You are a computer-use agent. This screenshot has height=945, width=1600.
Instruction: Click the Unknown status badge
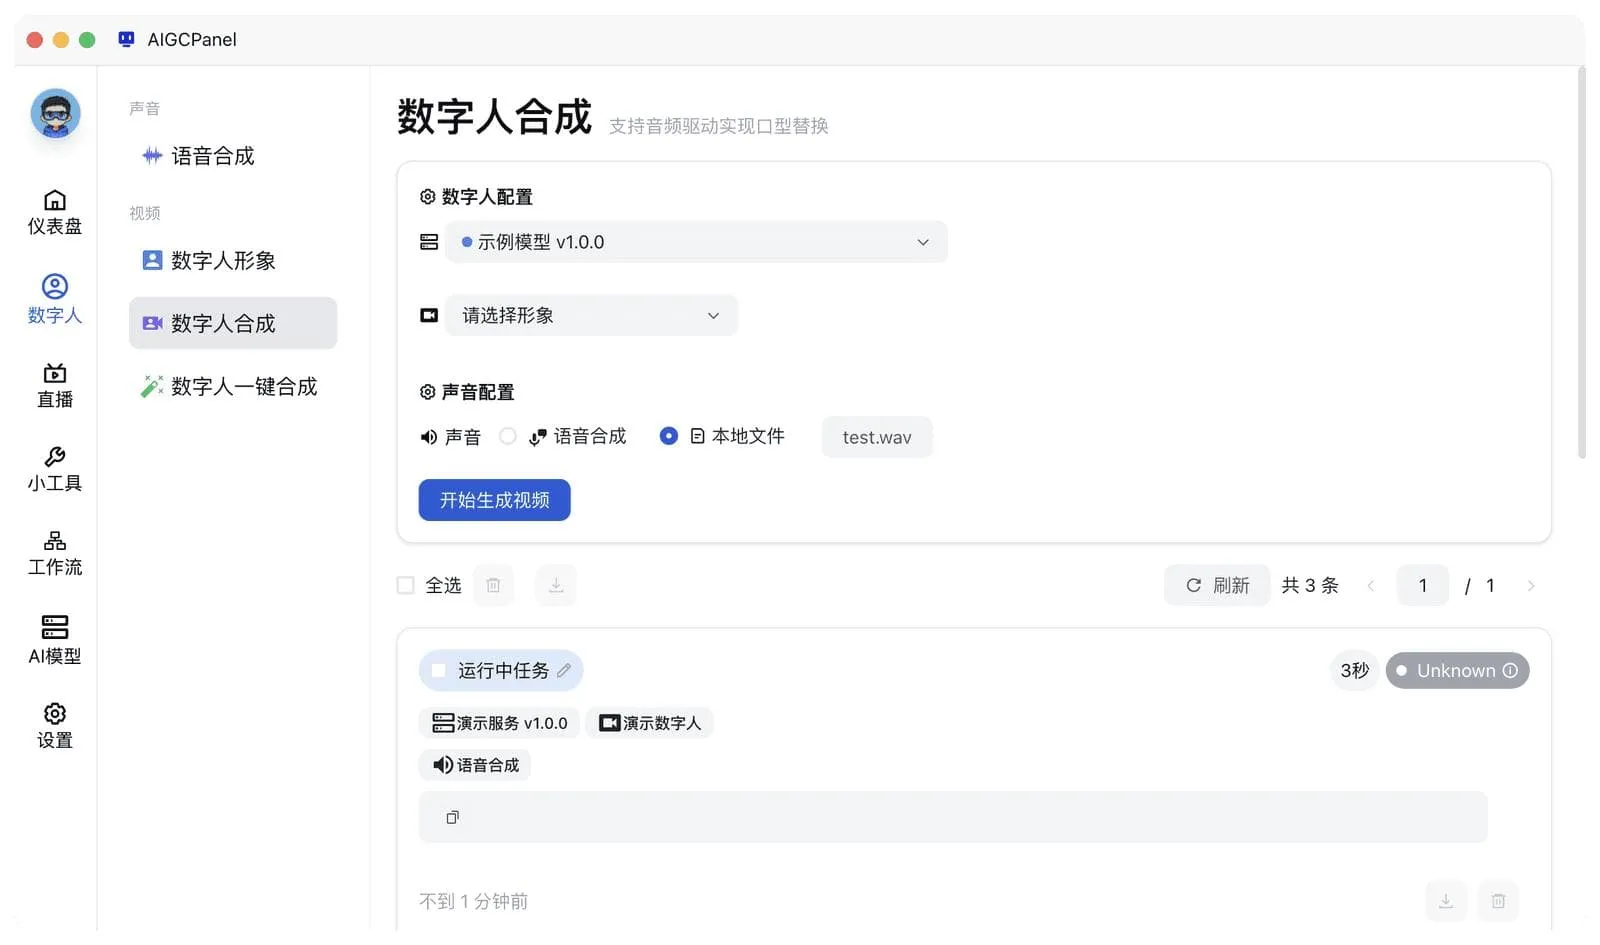(1457, 670)
